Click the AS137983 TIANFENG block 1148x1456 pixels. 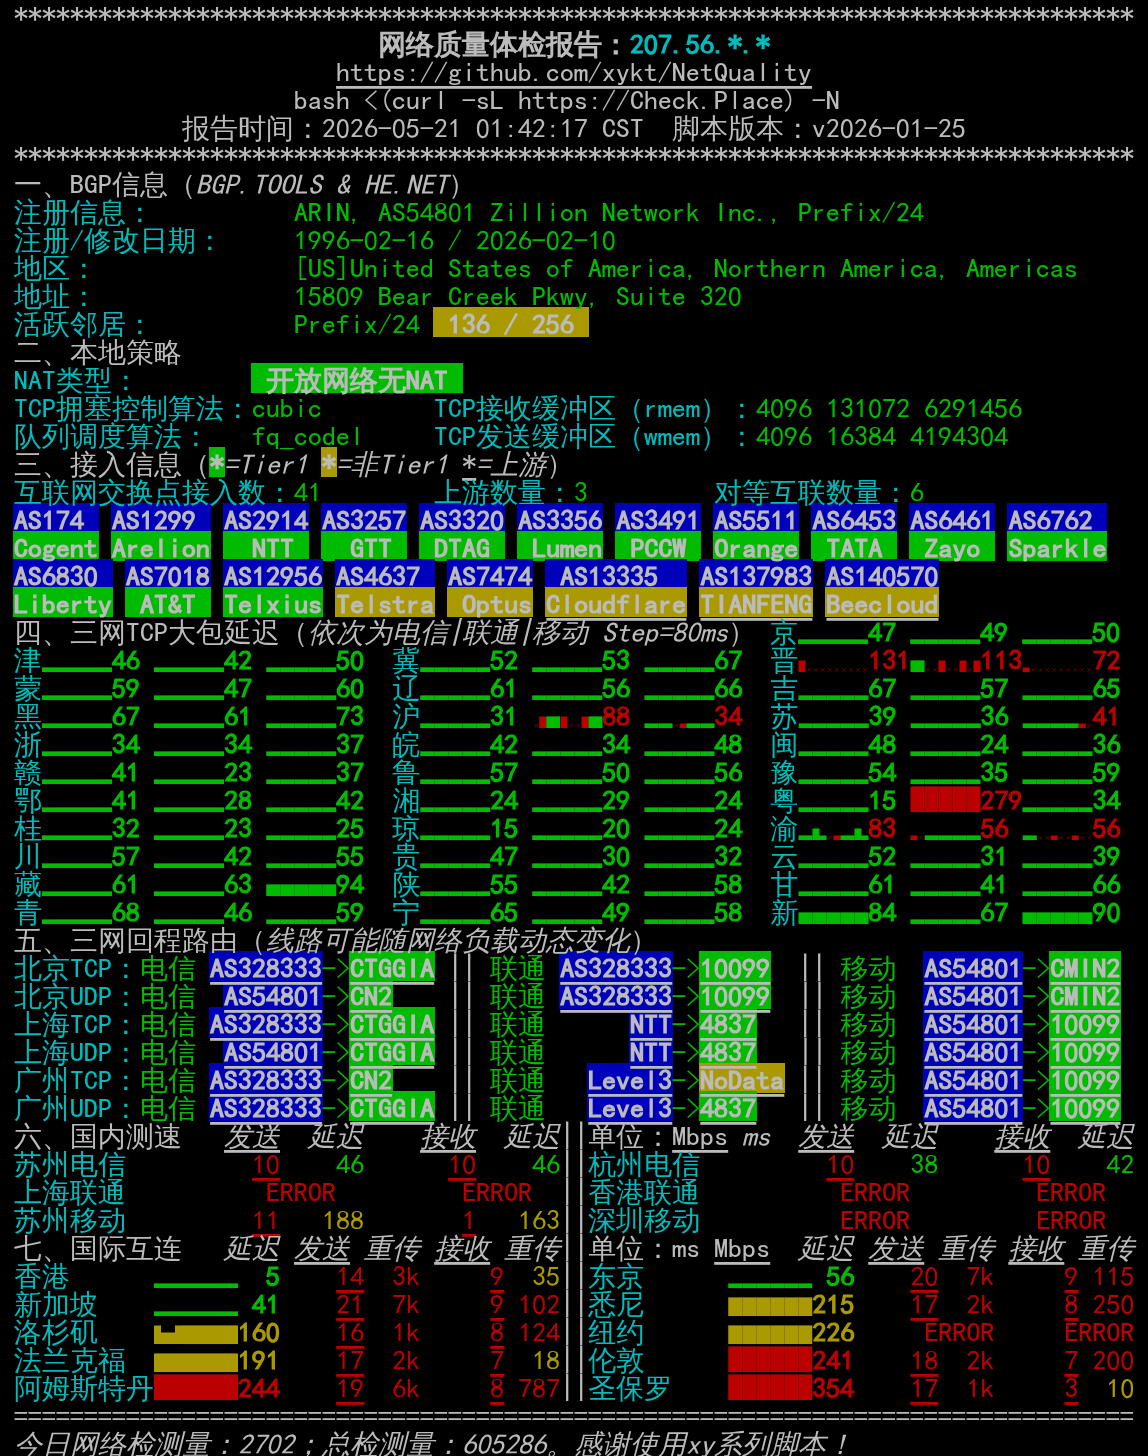click(x=756, y=590)
